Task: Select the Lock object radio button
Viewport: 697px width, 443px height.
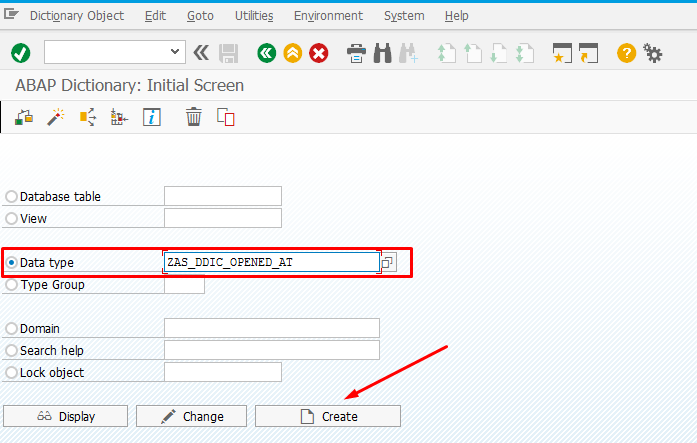Action: click(11, 372)
